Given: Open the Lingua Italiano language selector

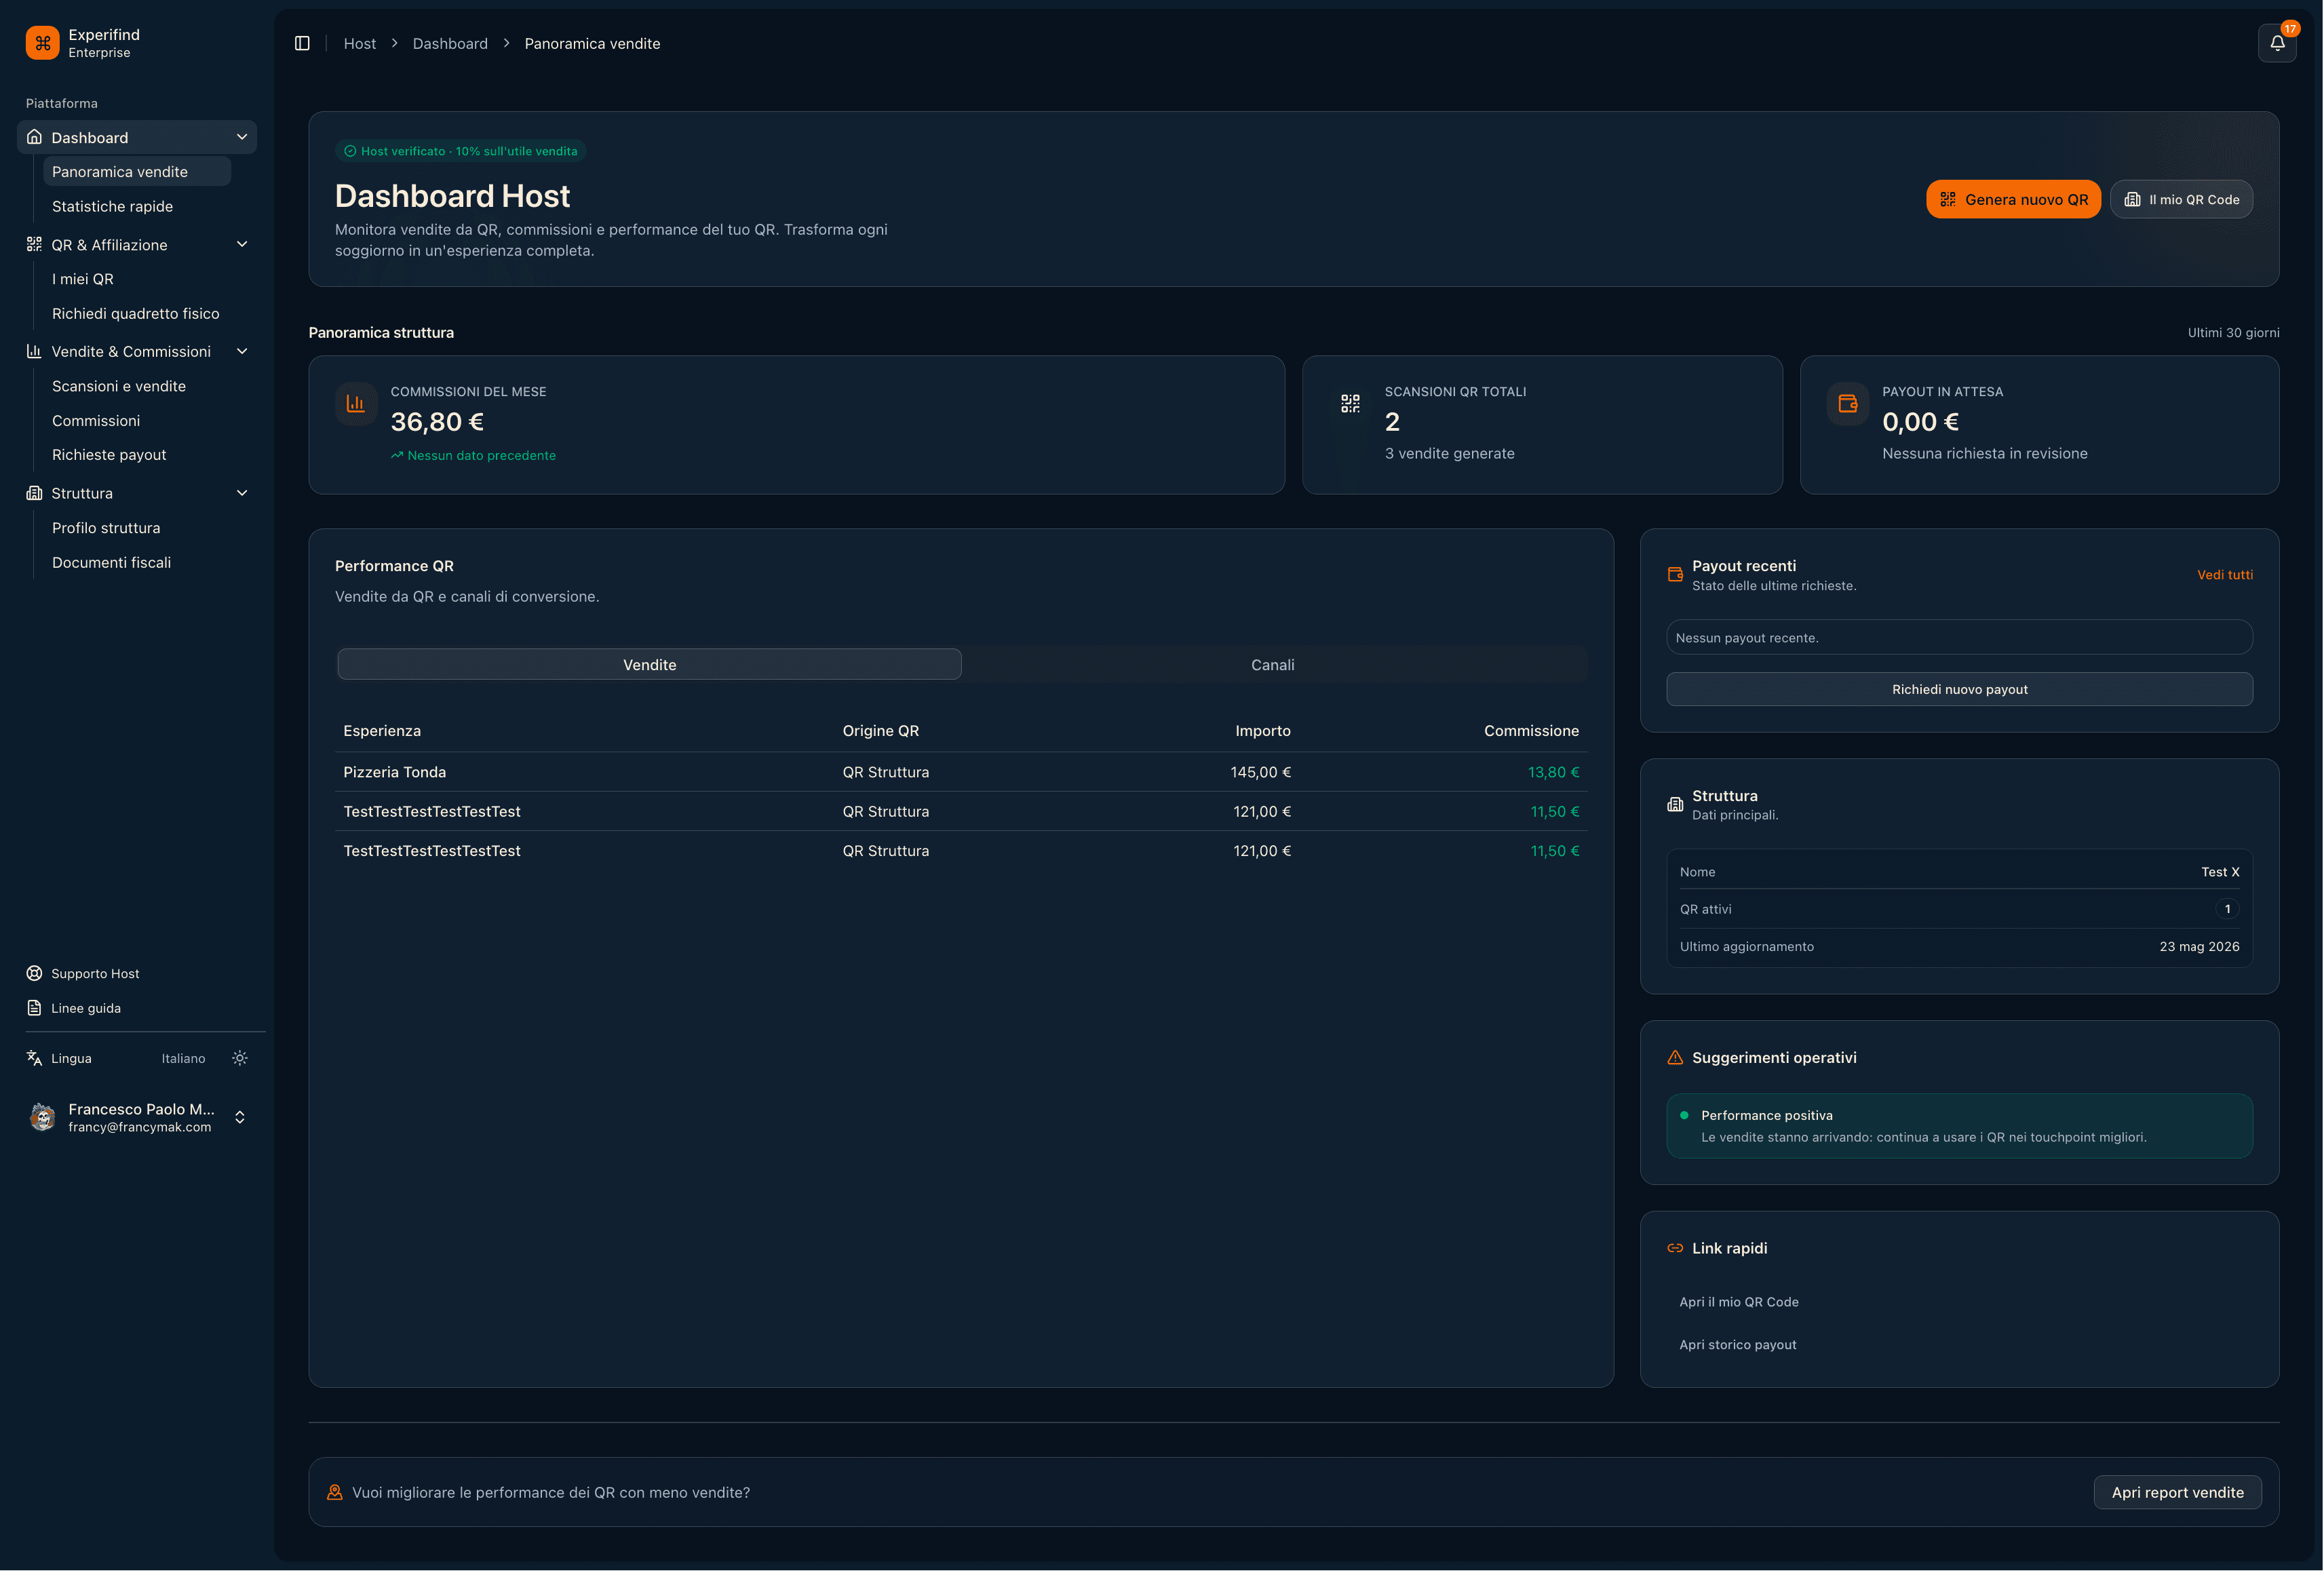Looking at the screenshot, I should pos(183,1058).
